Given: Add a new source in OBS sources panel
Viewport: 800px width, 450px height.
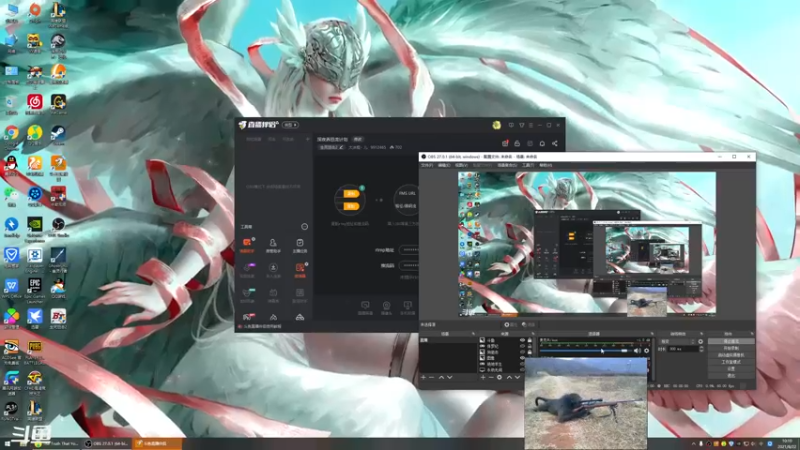Looking at the screenshot, I should tap(483, 378).
